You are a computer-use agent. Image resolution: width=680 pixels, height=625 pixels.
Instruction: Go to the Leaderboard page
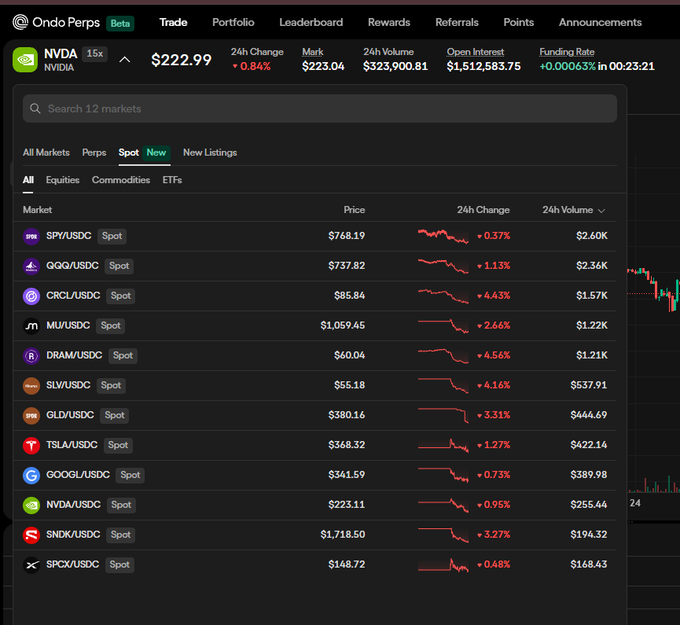pos(311,22)
